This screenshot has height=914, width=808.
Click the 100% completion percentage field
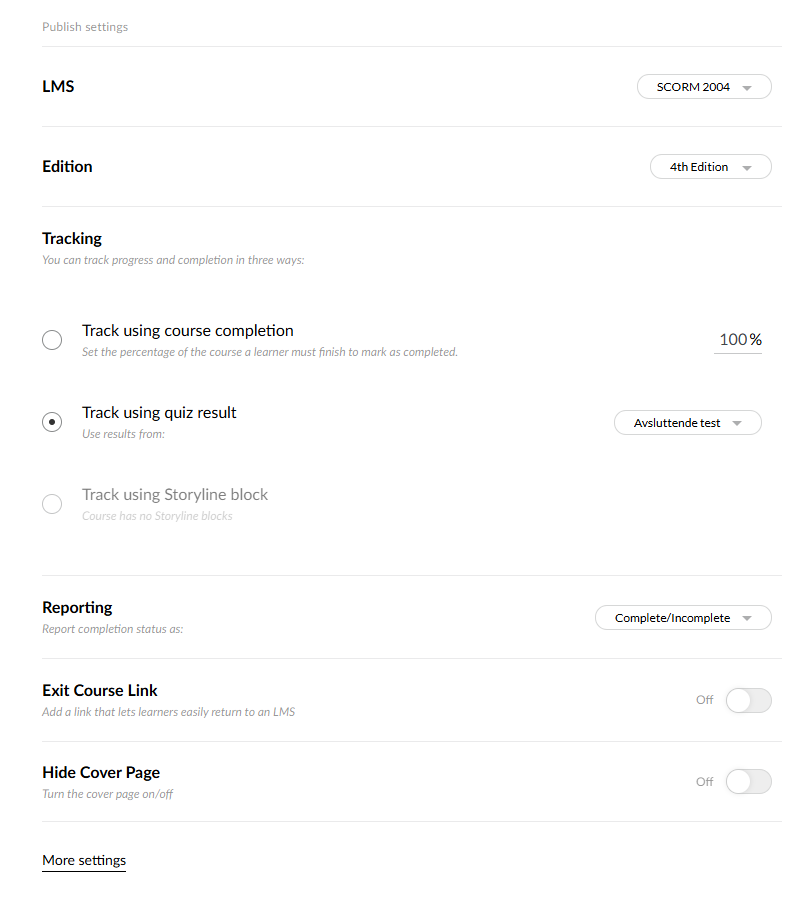pyautogui.click(x=739, y=340)
